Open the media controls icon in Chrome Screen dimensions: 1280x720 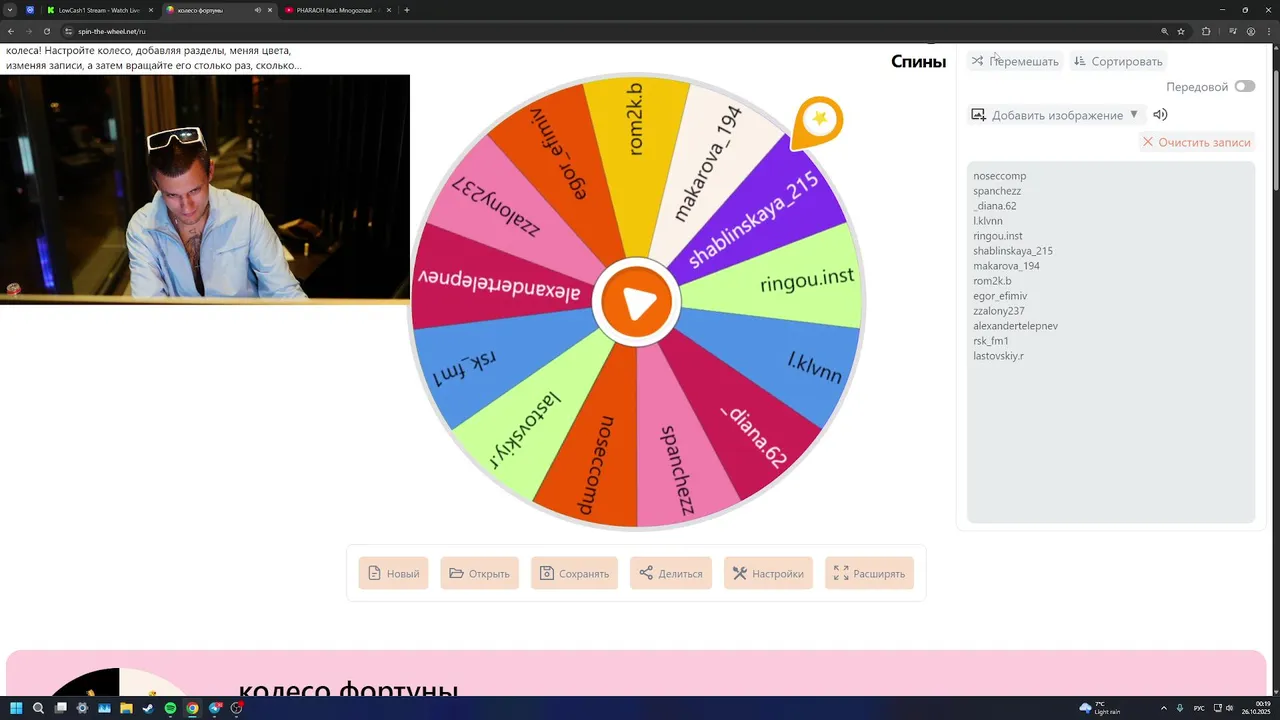pyautogui.click(x=1233, y=31)
